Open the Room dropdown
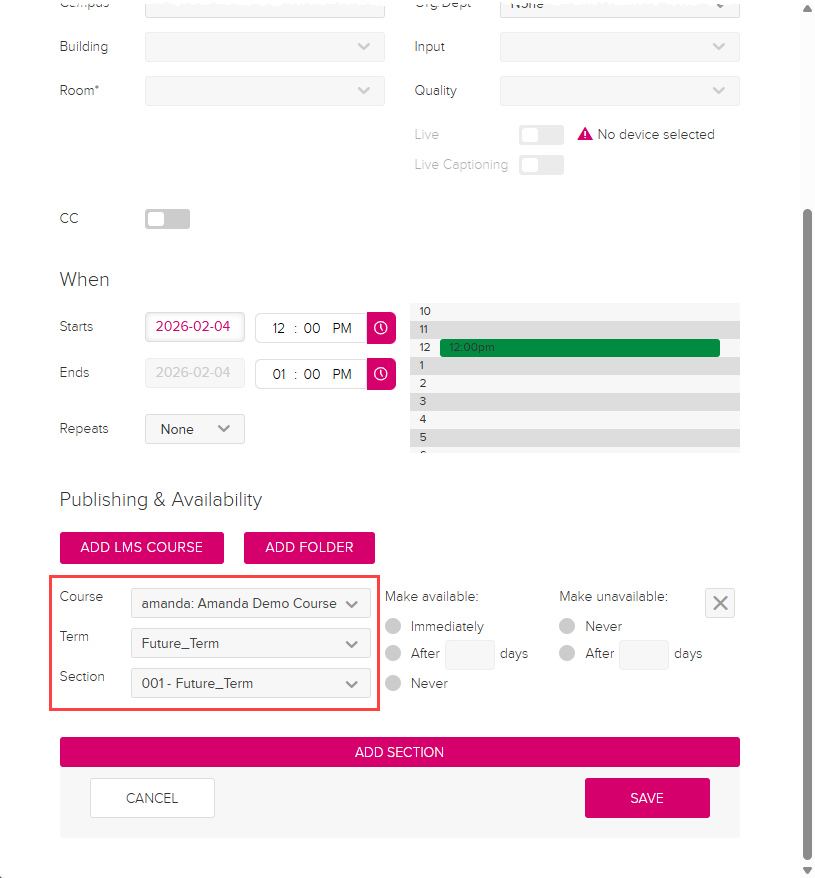This screenshot has width=815, height=878. (264, 90)
